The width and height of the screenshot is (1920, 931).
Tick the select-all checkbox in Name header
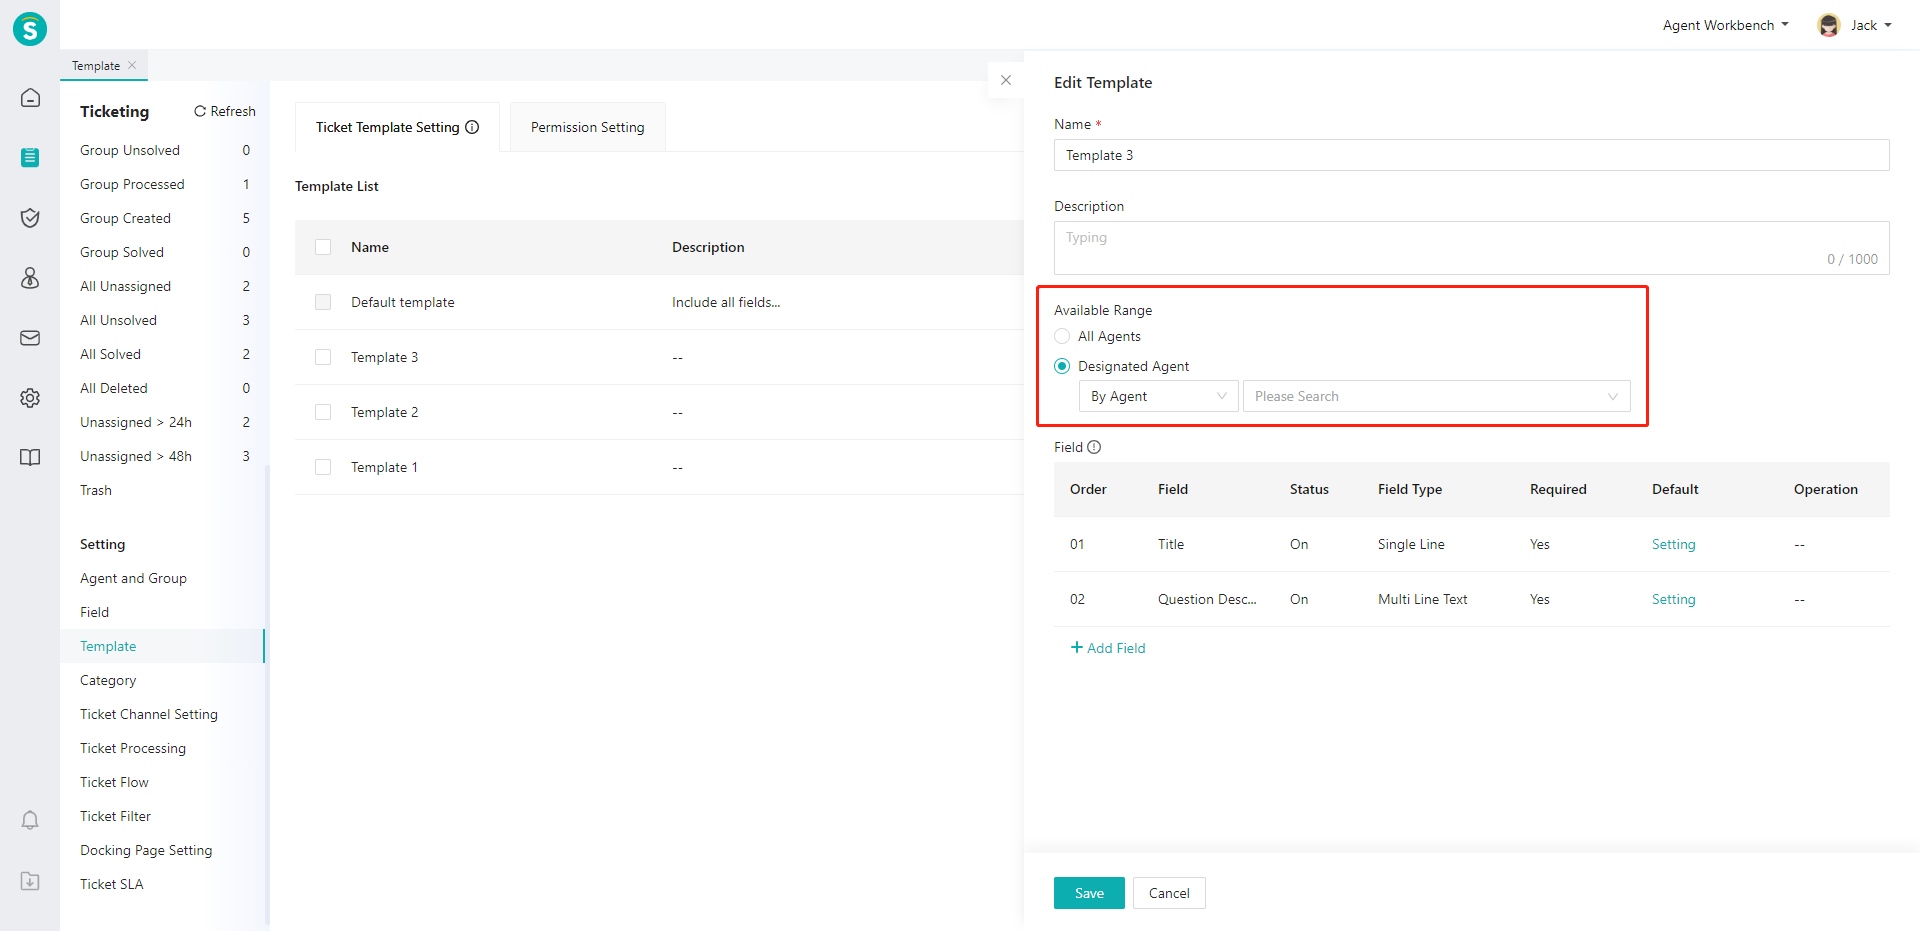click(323, 247)
